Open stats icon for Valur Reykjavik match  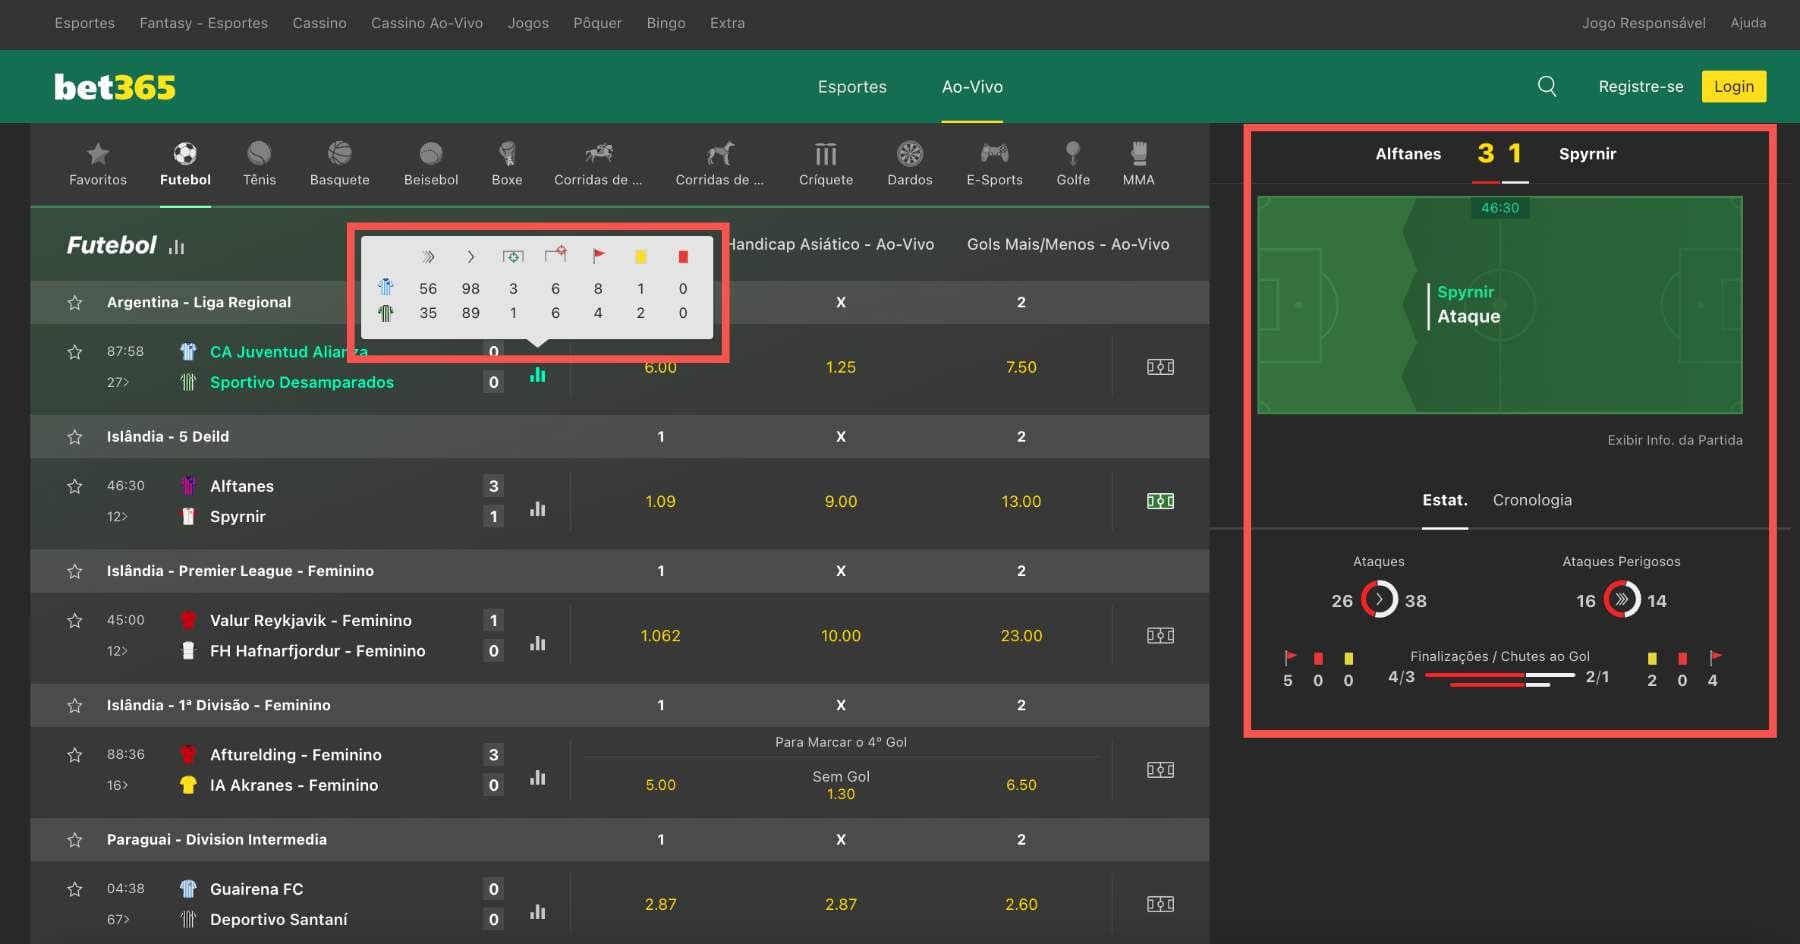538,642
